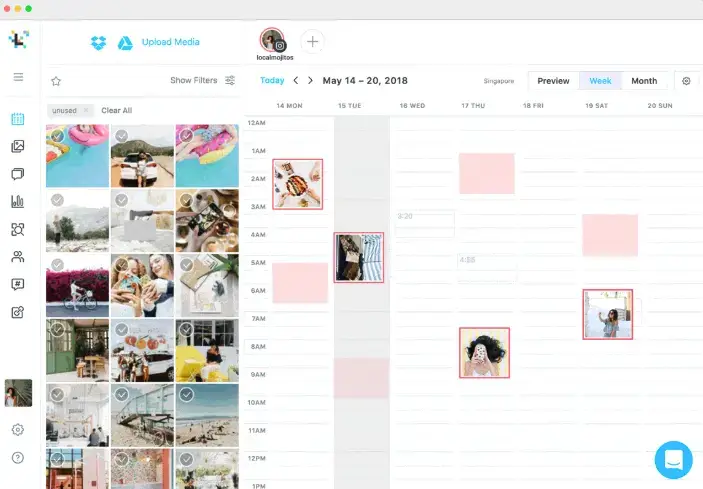Switch to the Month view tab
This screenshot has width=703, height=489.
(644, 81)
